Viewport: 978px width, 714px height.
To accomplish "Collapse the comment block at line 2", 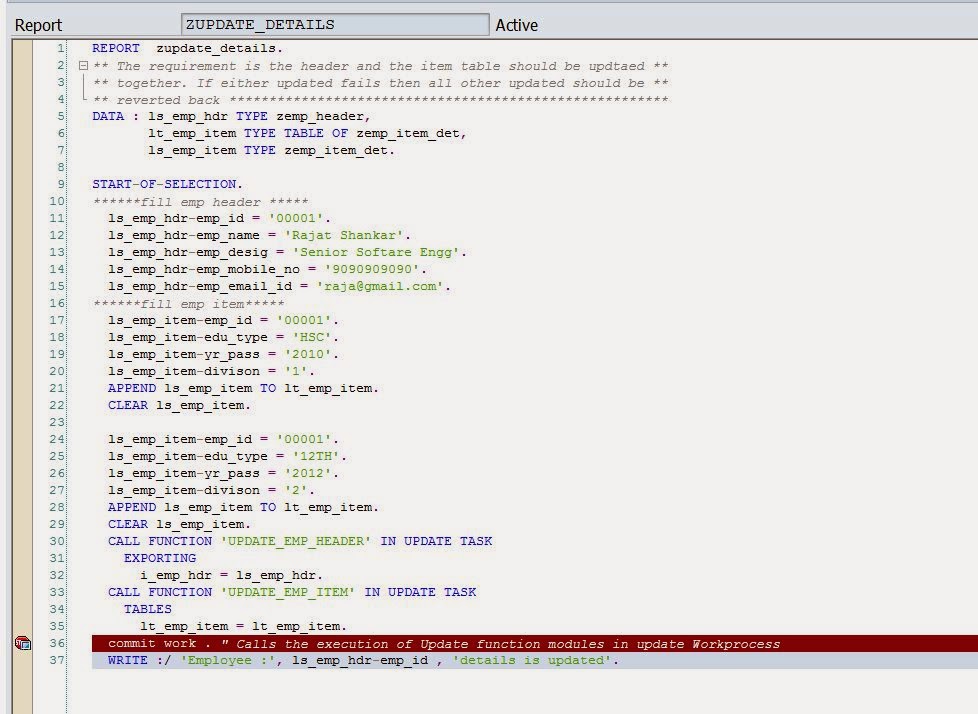I will pyautogui.click(x=84, y=66).
